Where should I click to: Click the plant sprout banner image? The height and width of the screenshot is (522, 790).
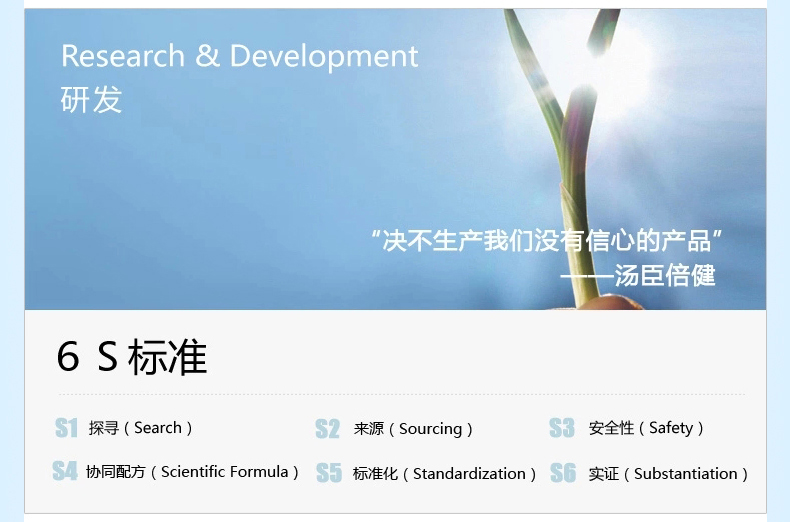pos(396,159)
